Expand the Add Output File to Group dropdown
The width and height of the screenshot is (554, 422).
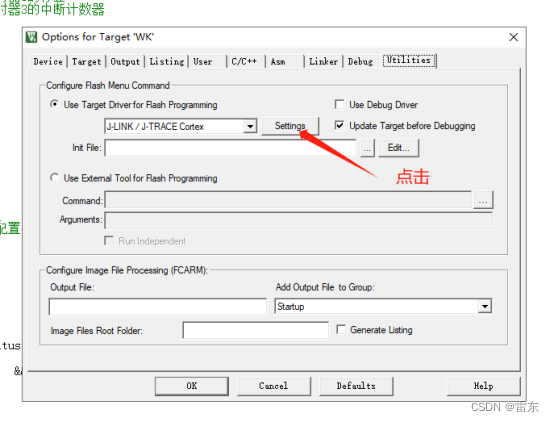click(485, 306)
